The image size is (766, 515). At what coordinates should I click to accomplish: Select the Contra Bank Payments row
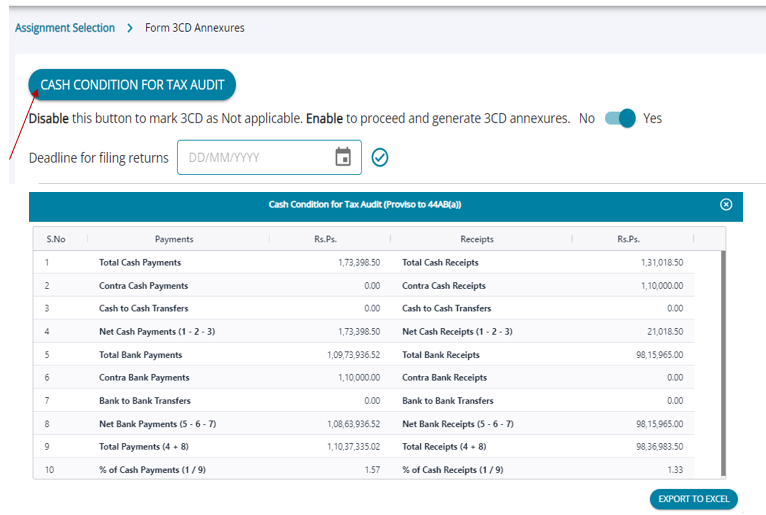point(144,378)
